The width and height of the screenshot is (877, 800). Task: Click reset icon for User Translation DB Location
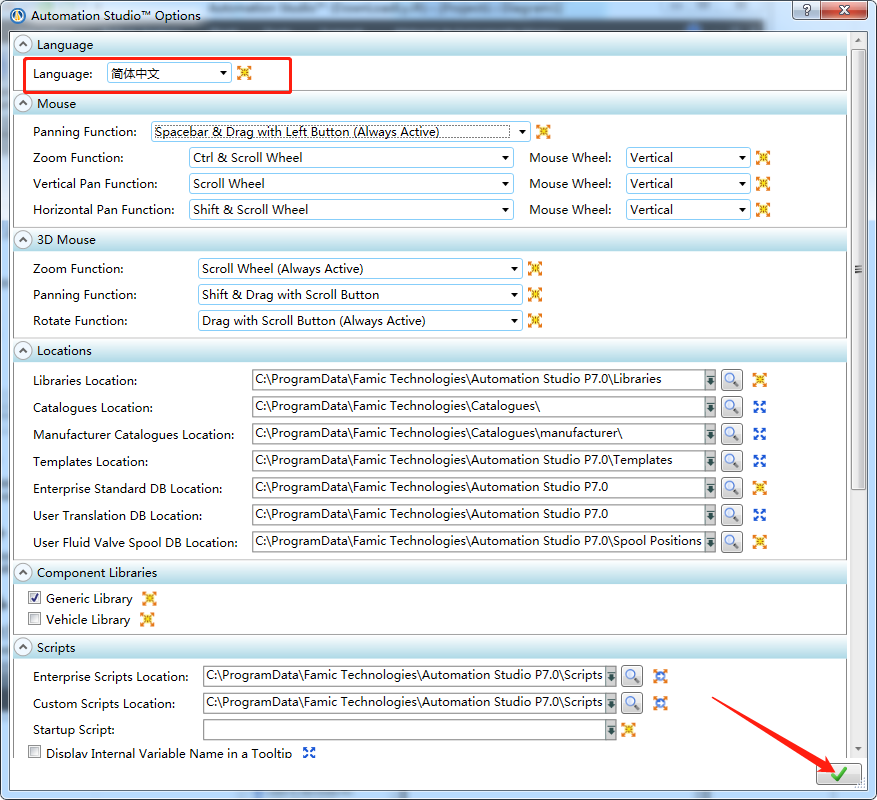pos(759,515)
